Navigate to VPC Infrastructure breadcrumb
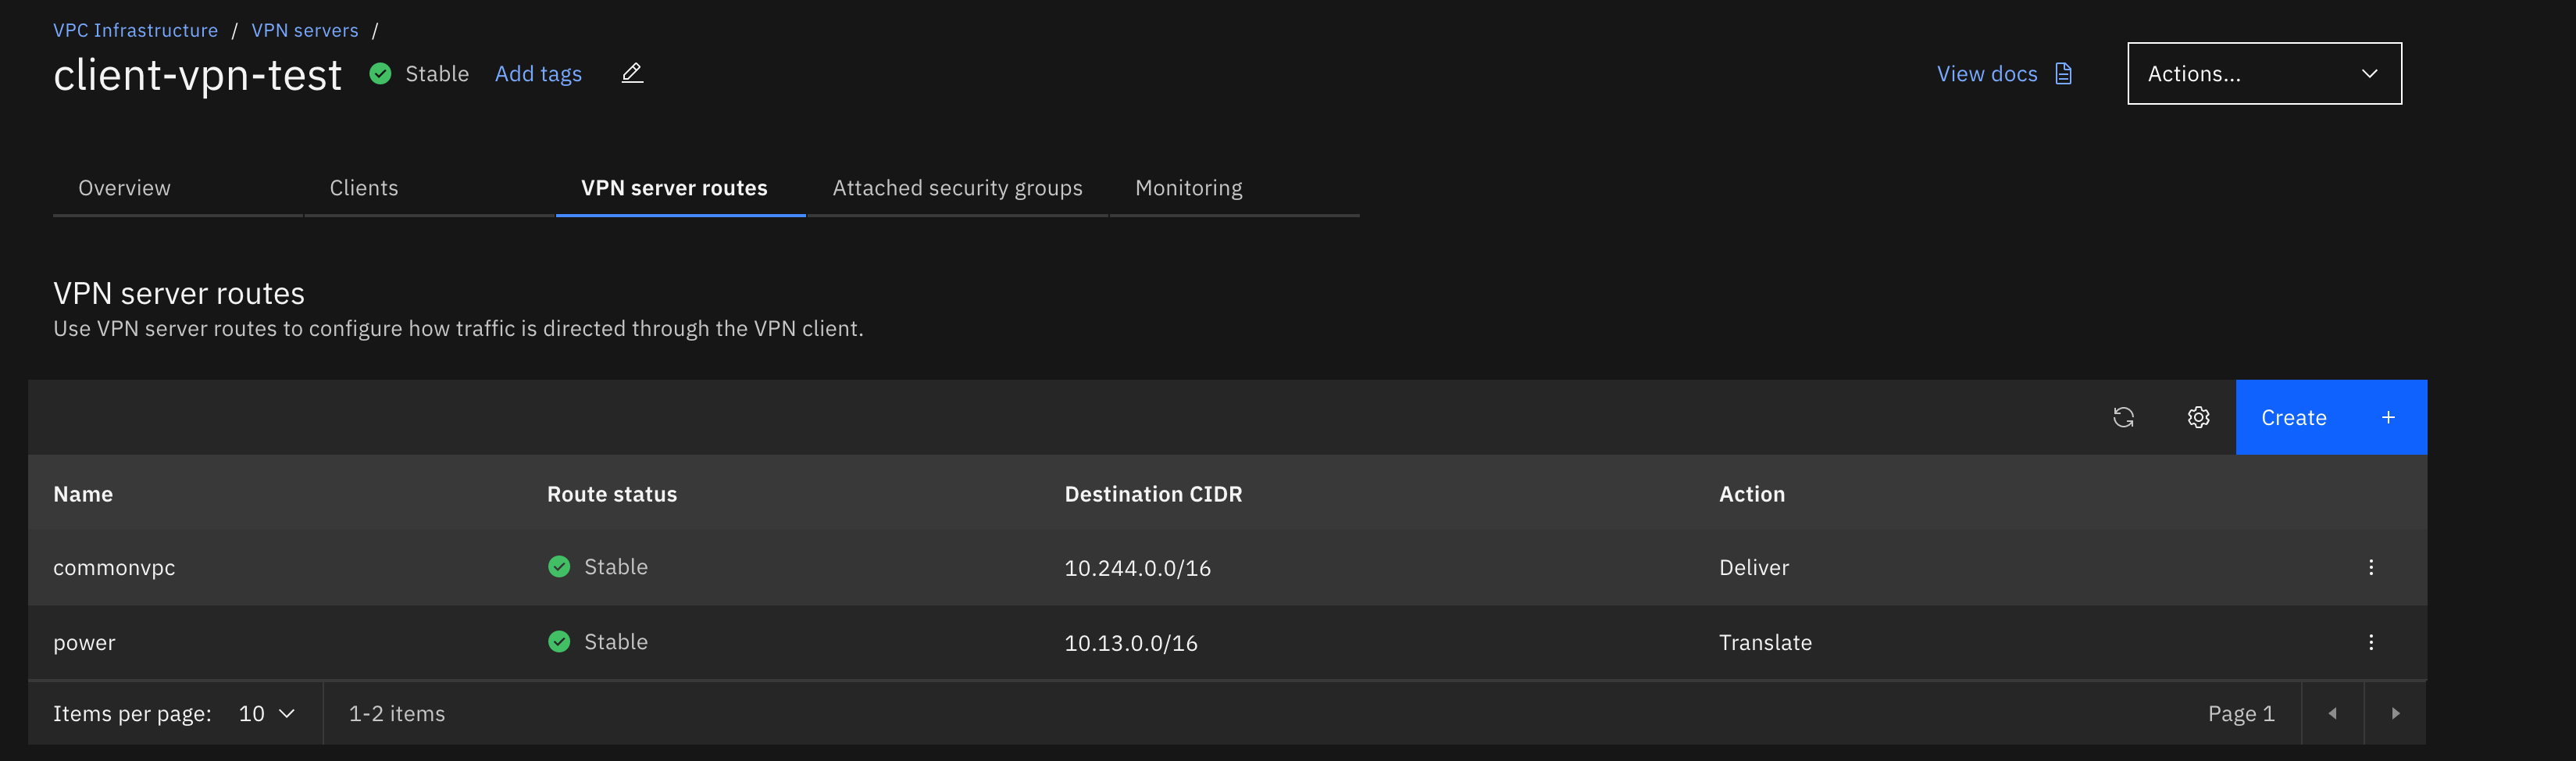2576x761 pixels. (x=135, y=30)
